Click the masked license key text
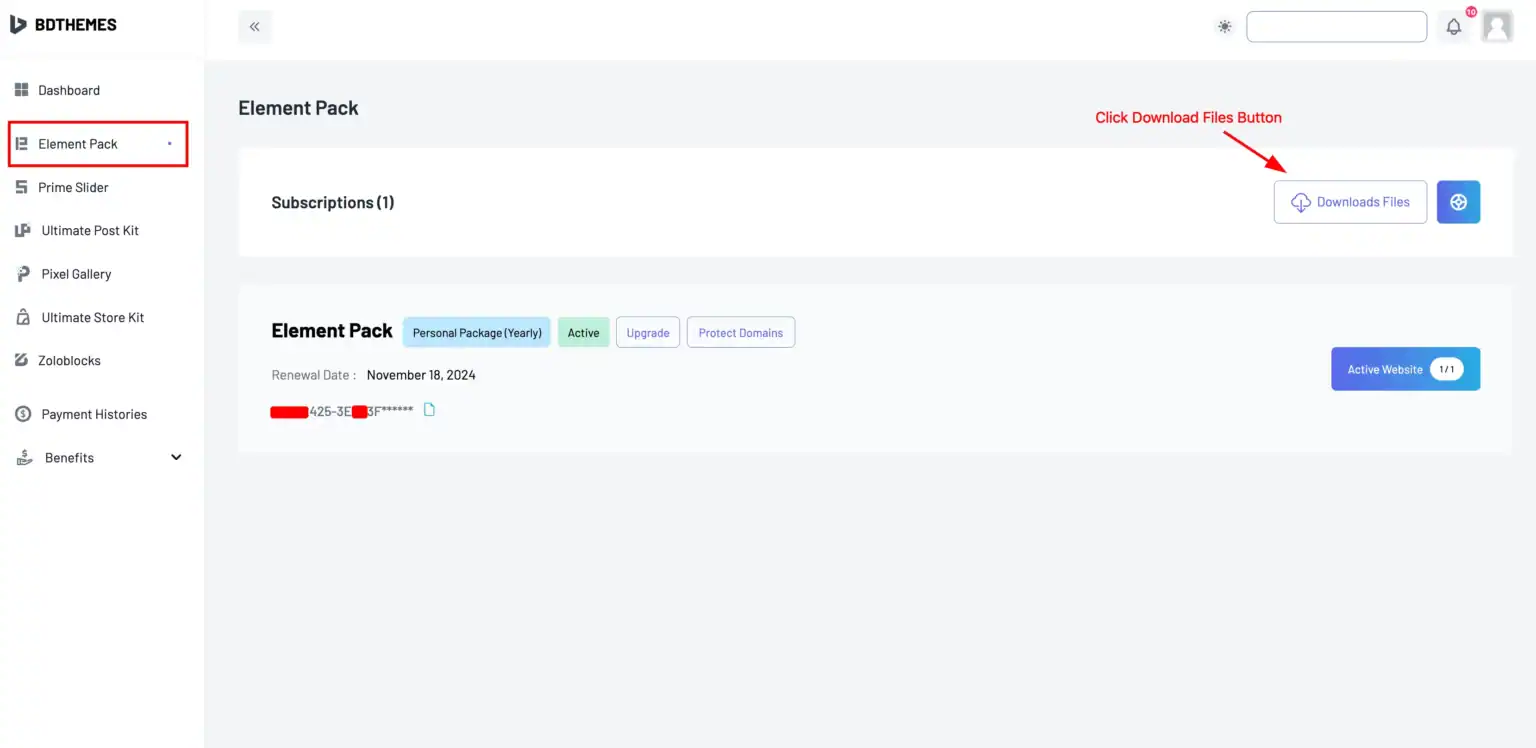1536x748 pixels. pos(342,411)
